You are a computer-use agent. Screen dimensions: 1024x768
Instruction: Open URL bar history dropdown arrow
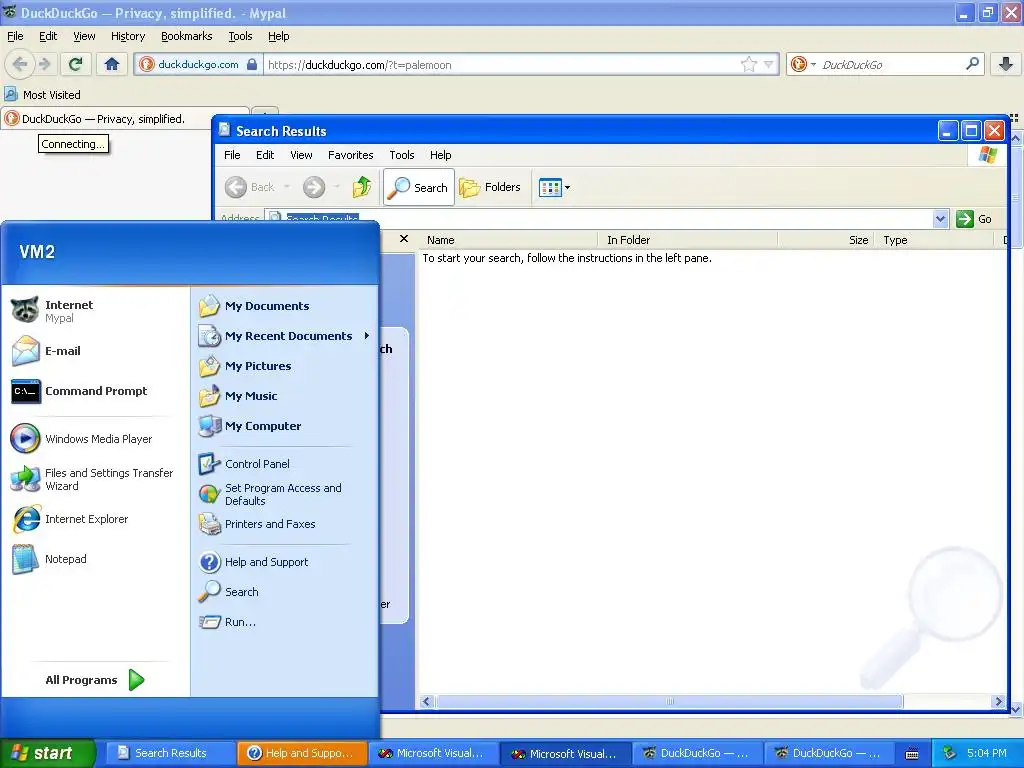pos(769,64)
